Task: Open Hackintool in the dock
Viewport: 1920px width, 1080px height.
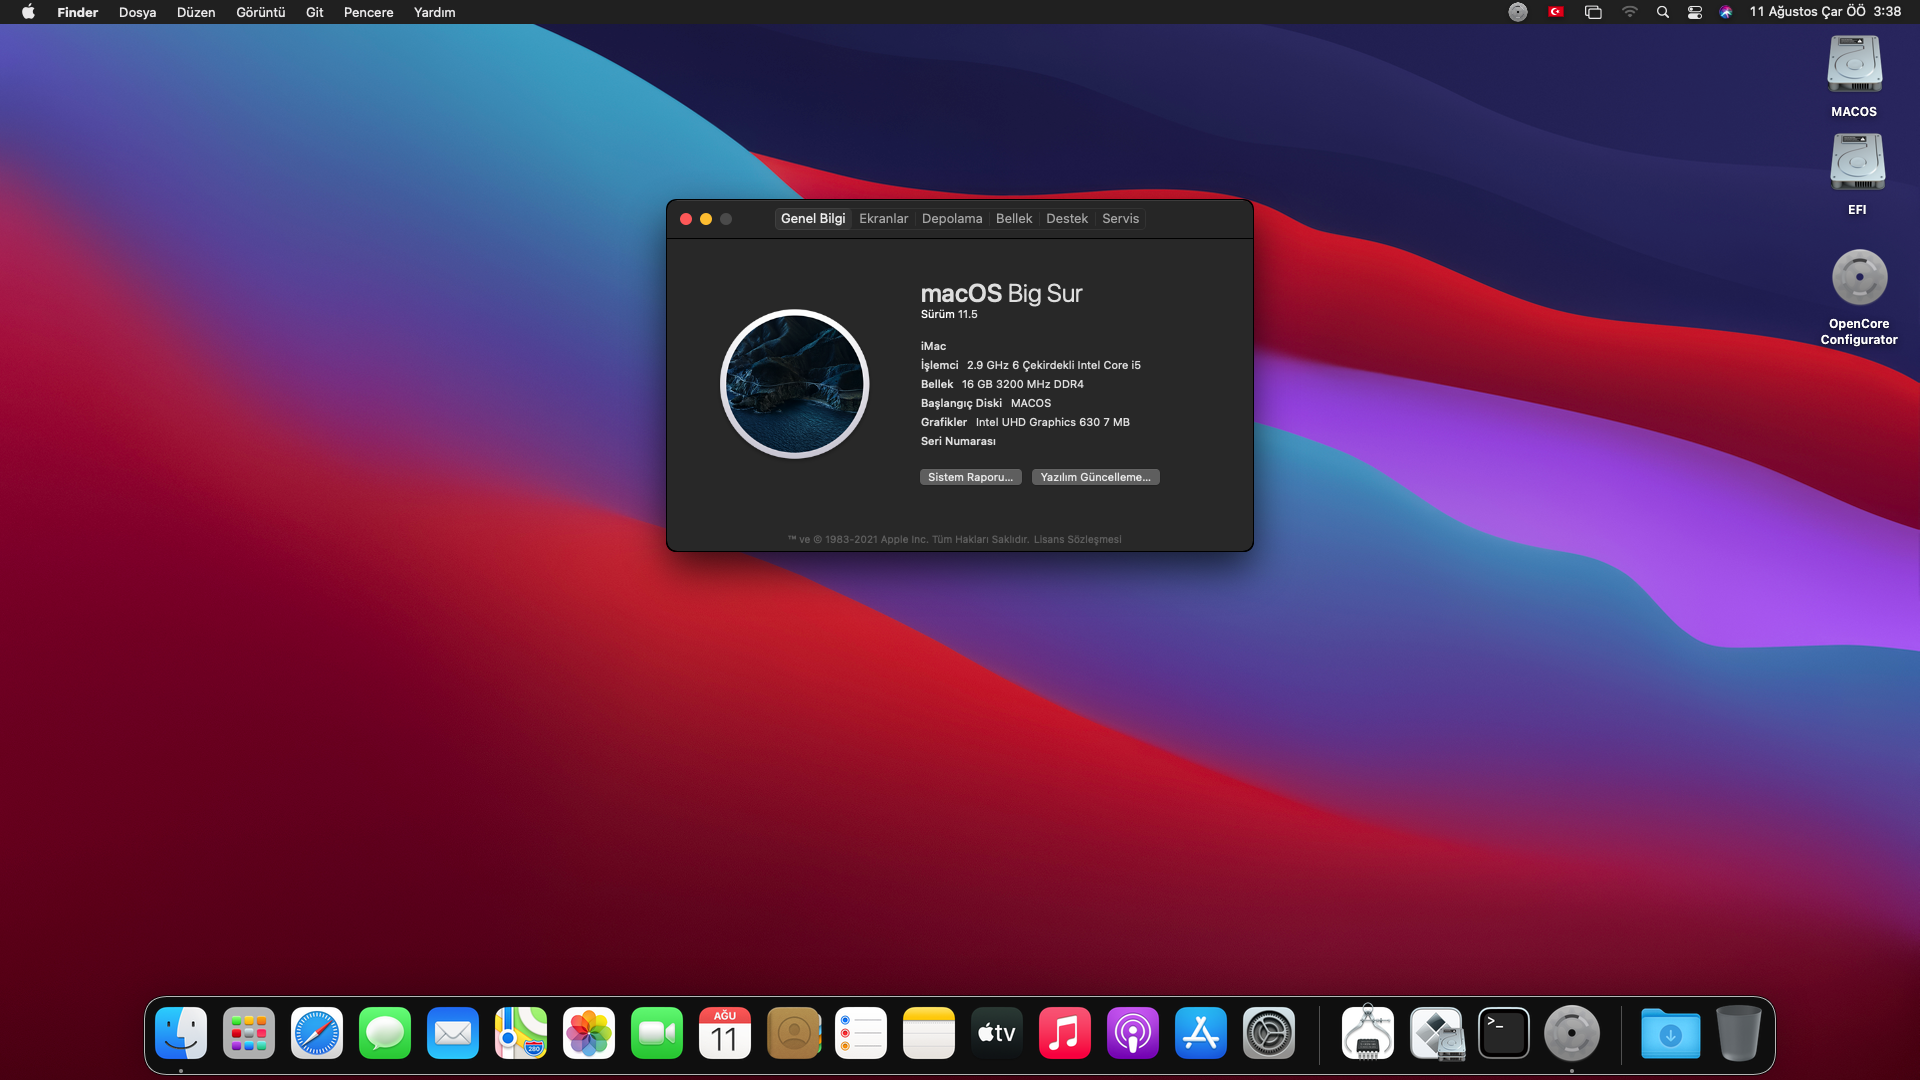Action: (1367, 1033)
